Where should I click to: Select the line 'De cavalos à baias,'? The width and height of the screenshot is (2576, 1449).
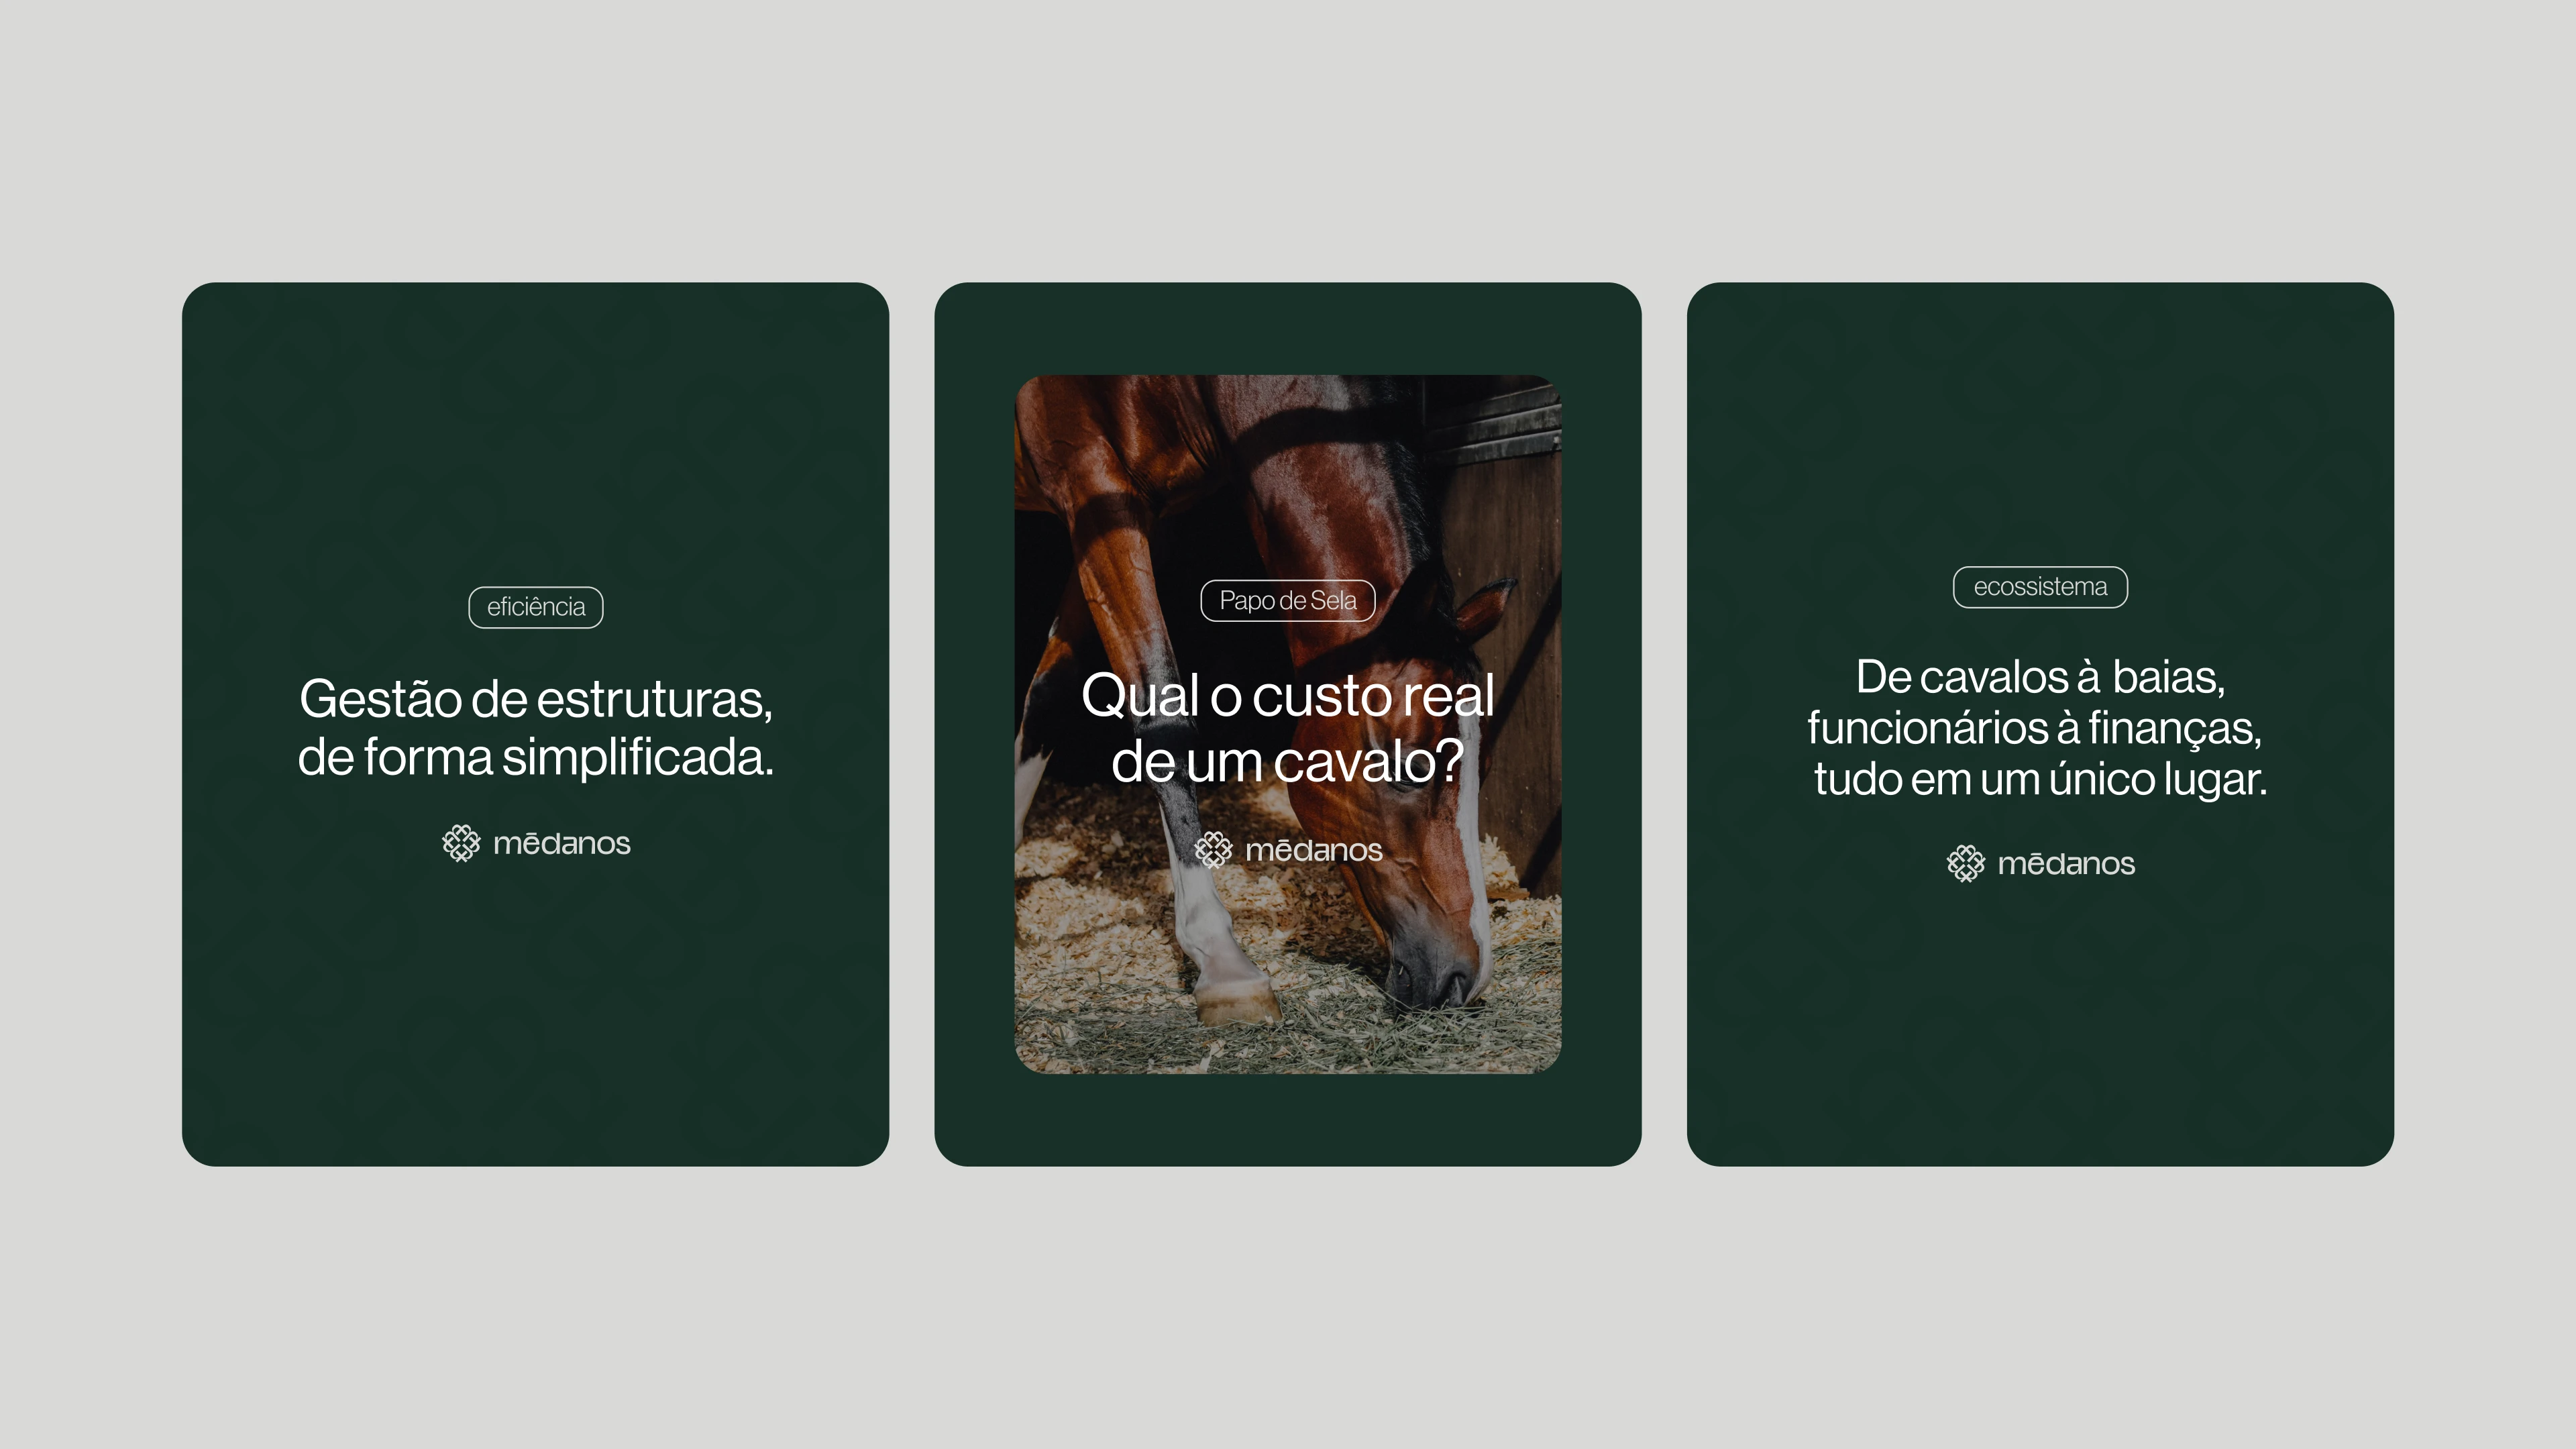tap(2041, 678)
